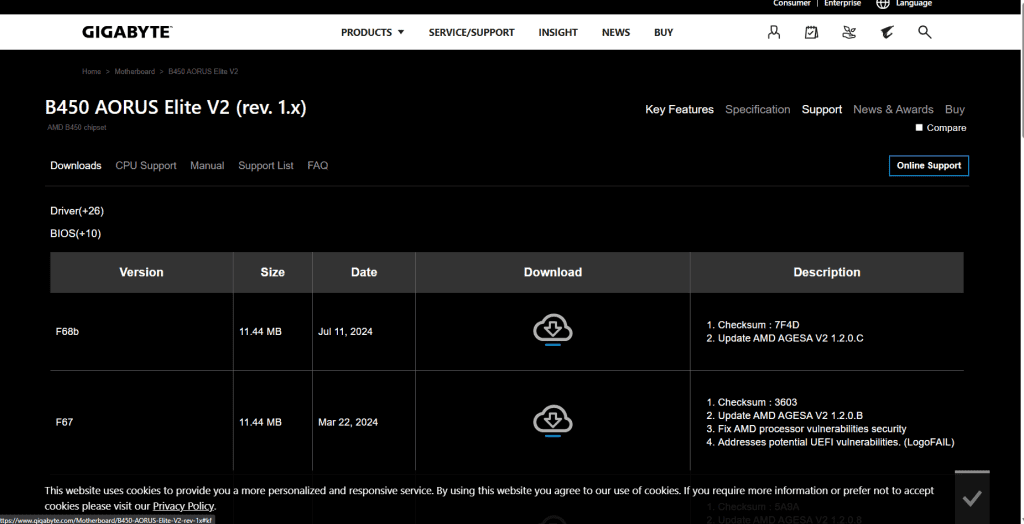Click the globe Language icon
This screenshot has height=524, width=1024.
tap(883, 4)
